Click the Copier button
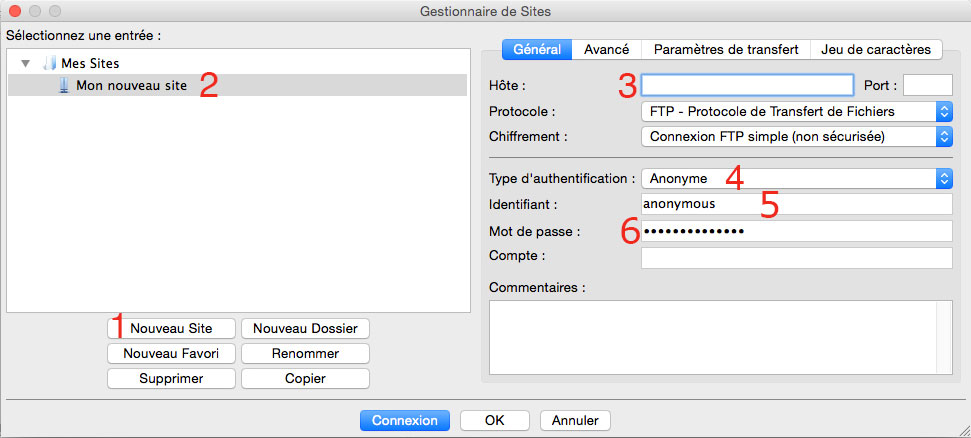This screenshot has width=971, height=438. pos(305,379)
